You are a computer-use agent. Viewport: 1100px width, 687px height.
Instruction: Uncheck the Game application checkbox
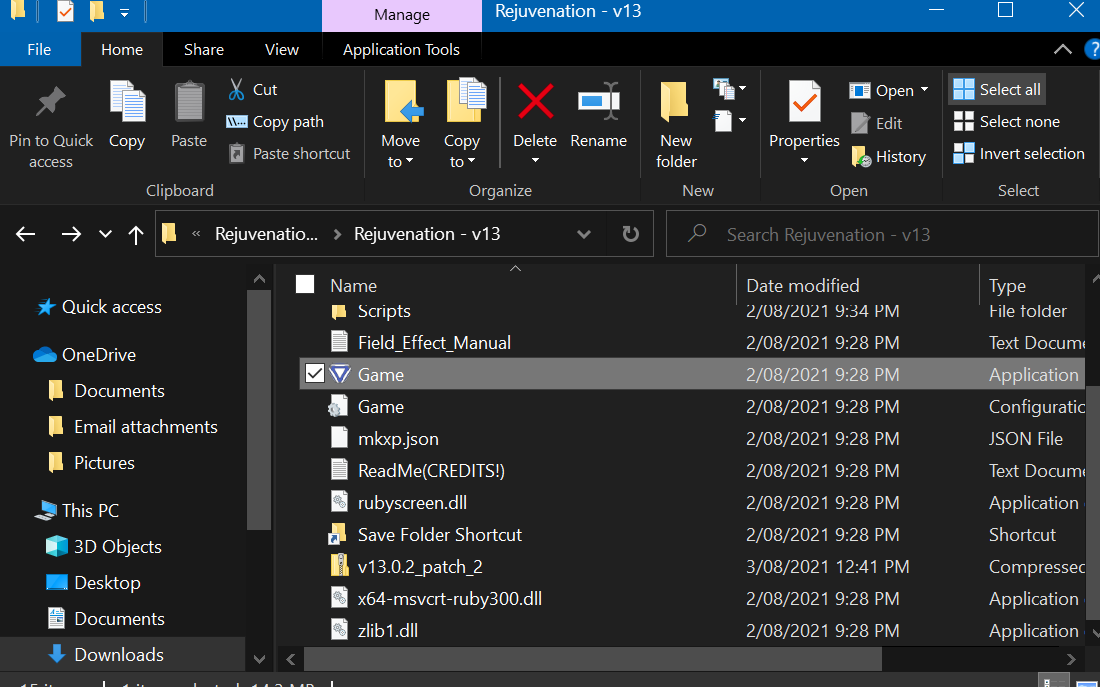coord(314,374)
